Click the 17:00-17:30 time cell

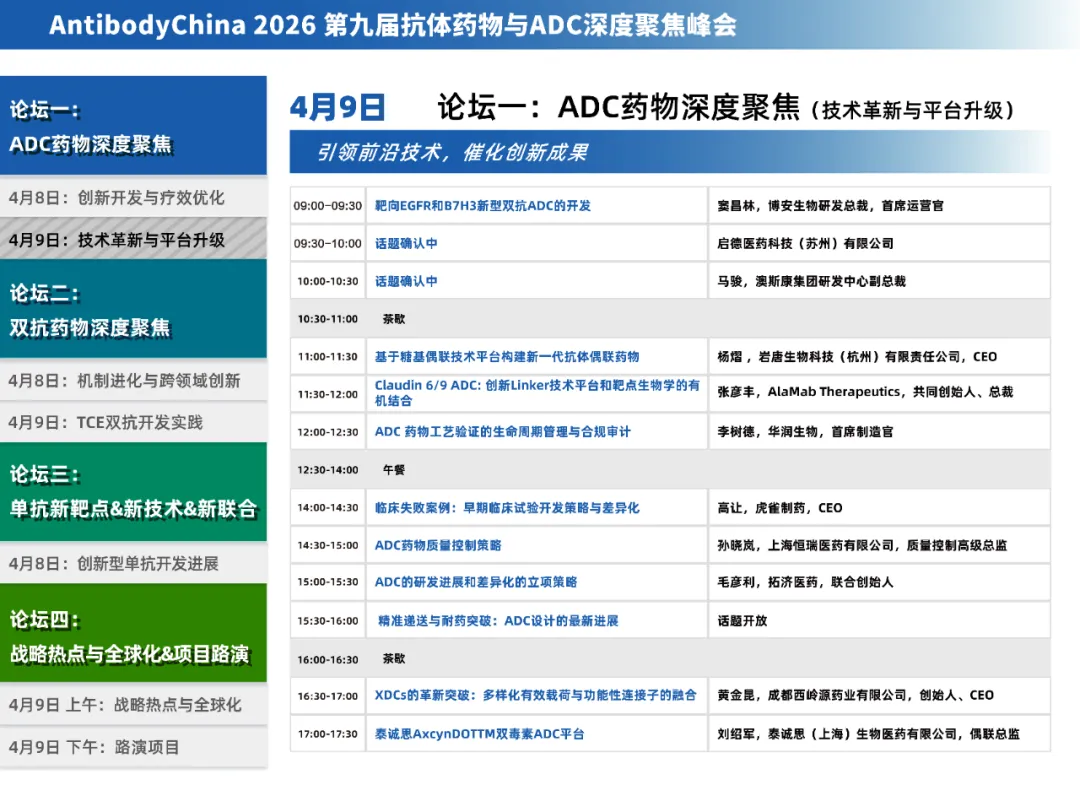point(328,734)
